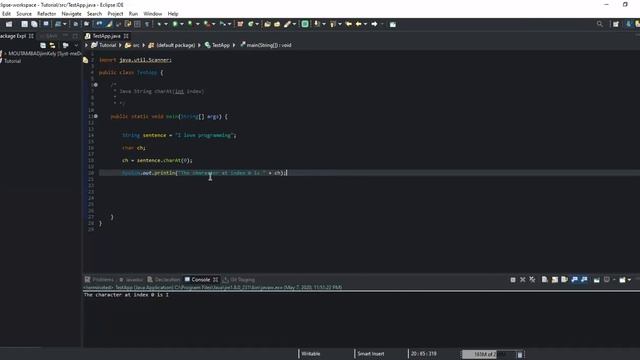Click the Terminate console button
Screen dimensions: 640x360
click(x=513, y=280)
